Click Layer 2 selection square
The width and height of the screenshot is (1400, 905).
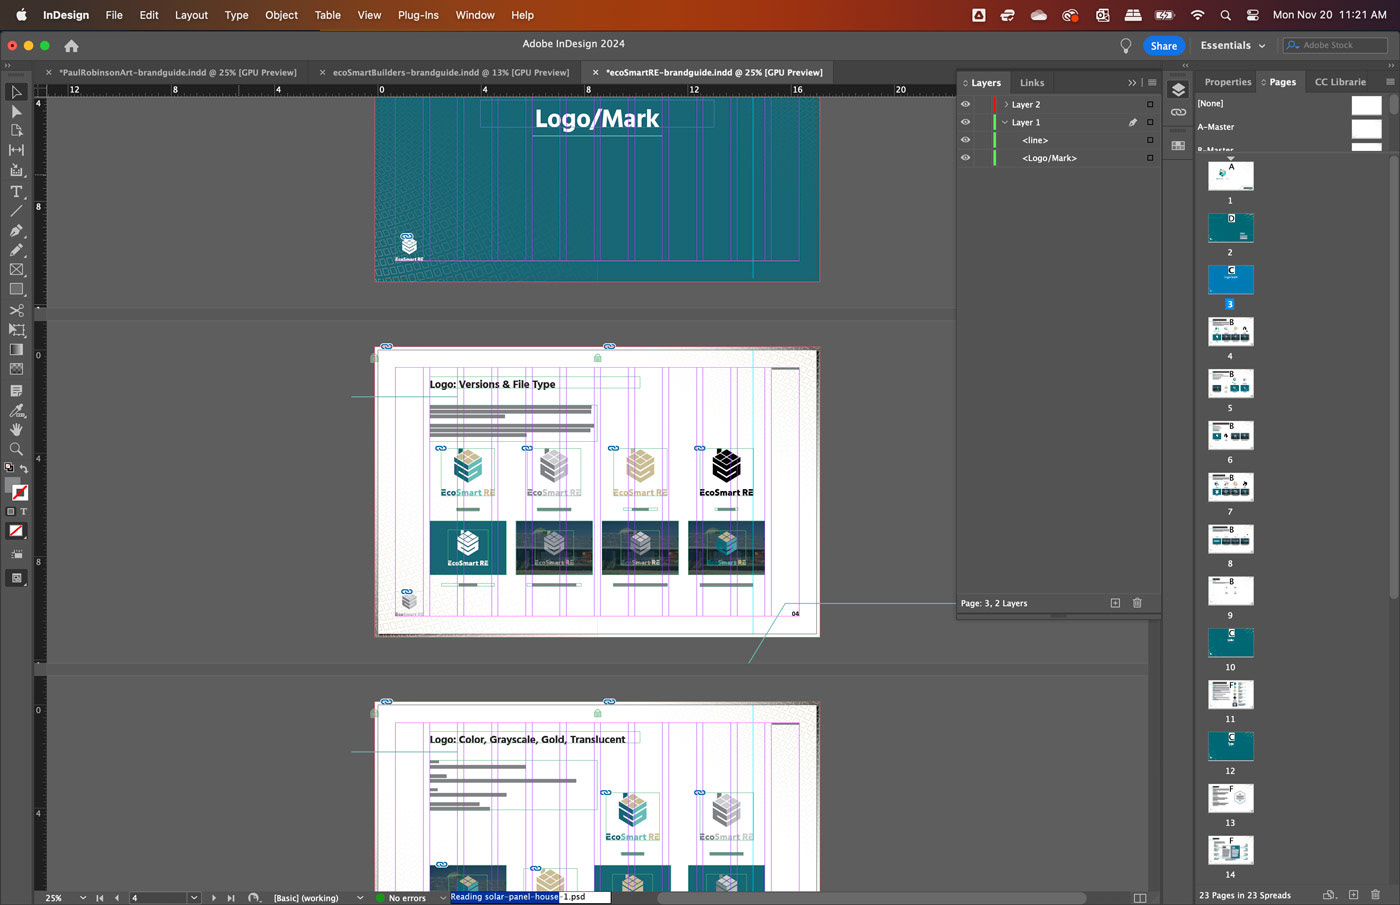pyautogui.click(x=1150, y=104)
